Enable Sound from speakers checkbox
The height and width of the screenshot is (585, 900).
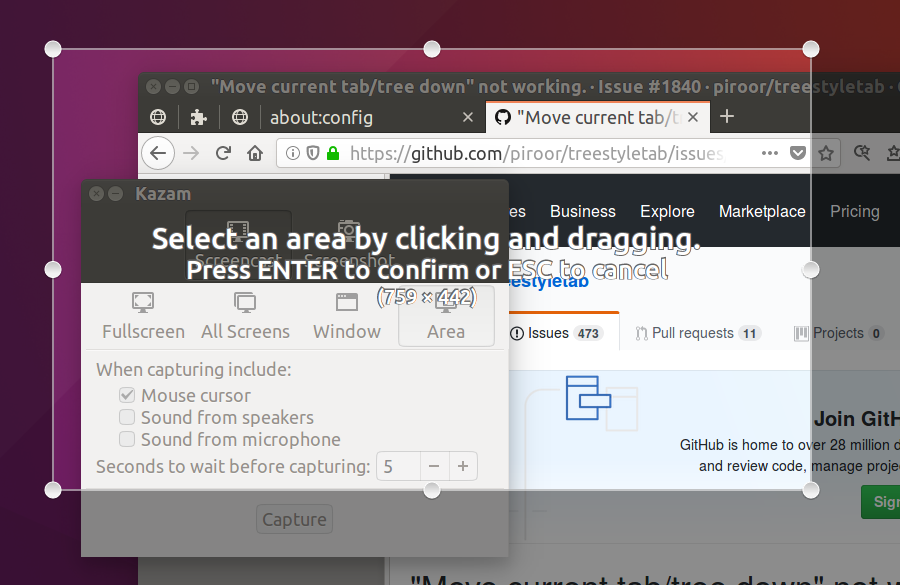coord(127,417)
